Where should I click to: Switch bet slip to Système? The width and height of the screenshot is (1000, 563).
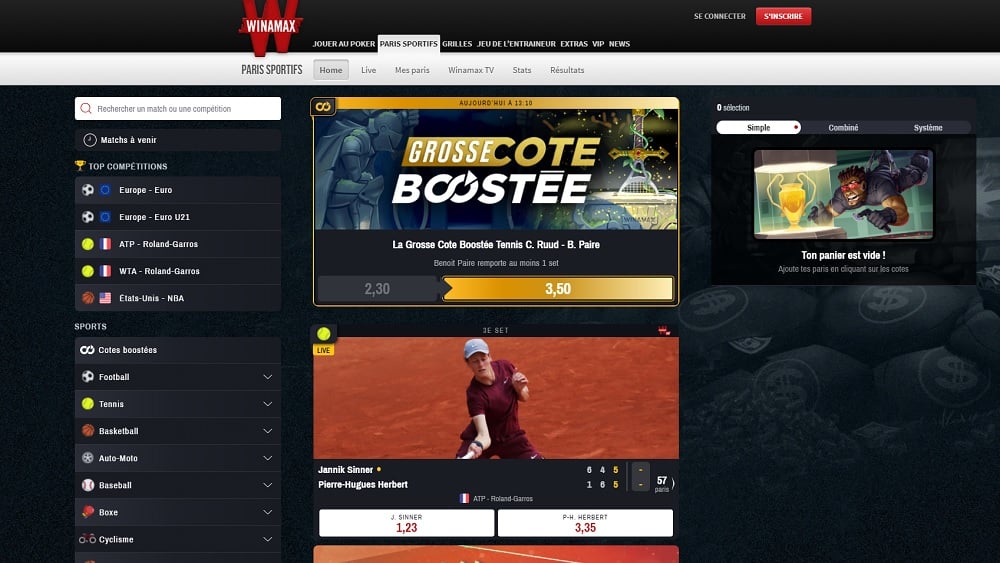(x=927, y=128)
